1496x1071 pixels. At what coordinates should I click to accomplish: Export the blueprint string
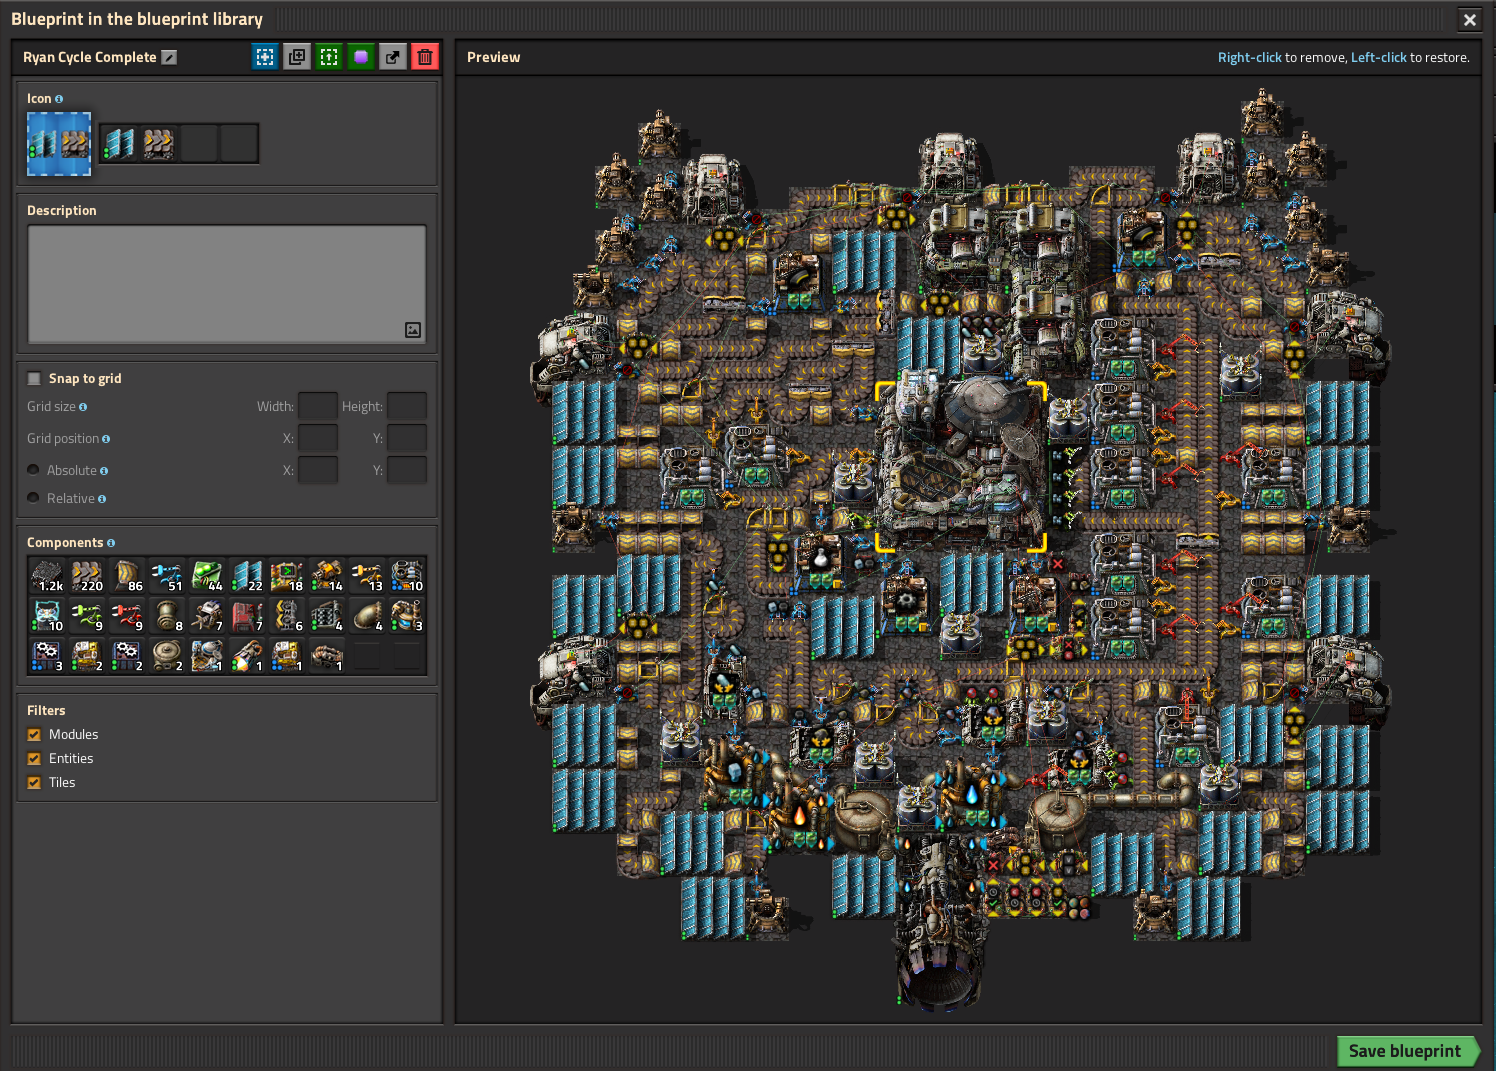pyautogui.click(x=393, y=57)
